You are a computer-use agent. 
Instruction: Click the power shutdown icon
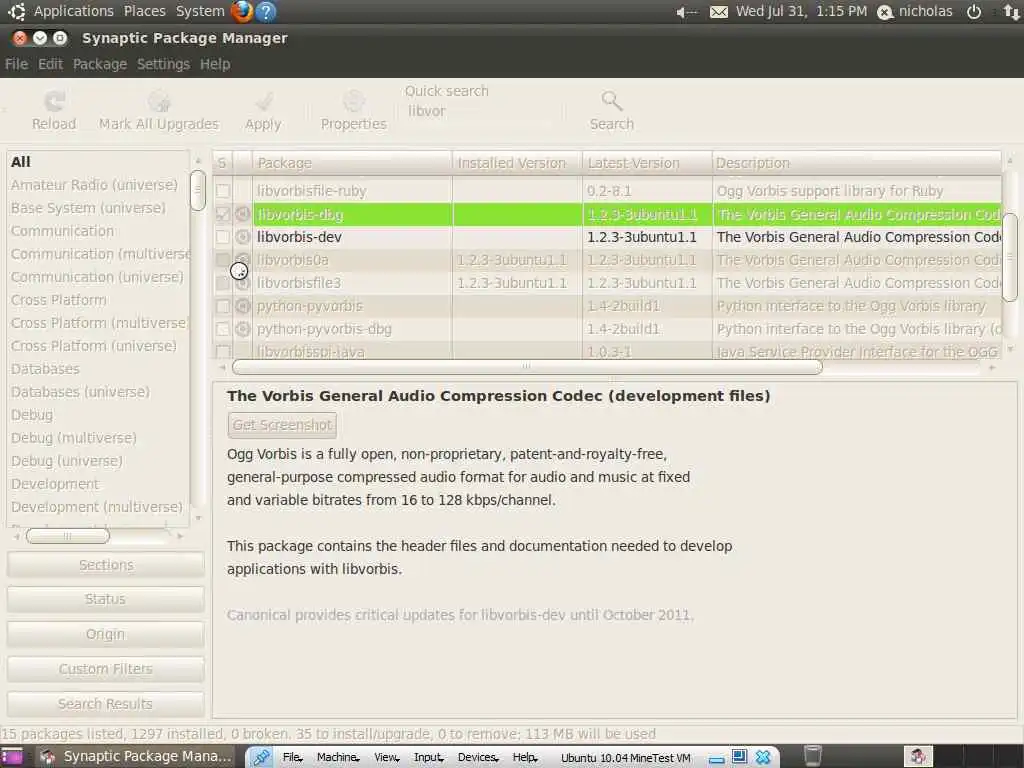974,12
